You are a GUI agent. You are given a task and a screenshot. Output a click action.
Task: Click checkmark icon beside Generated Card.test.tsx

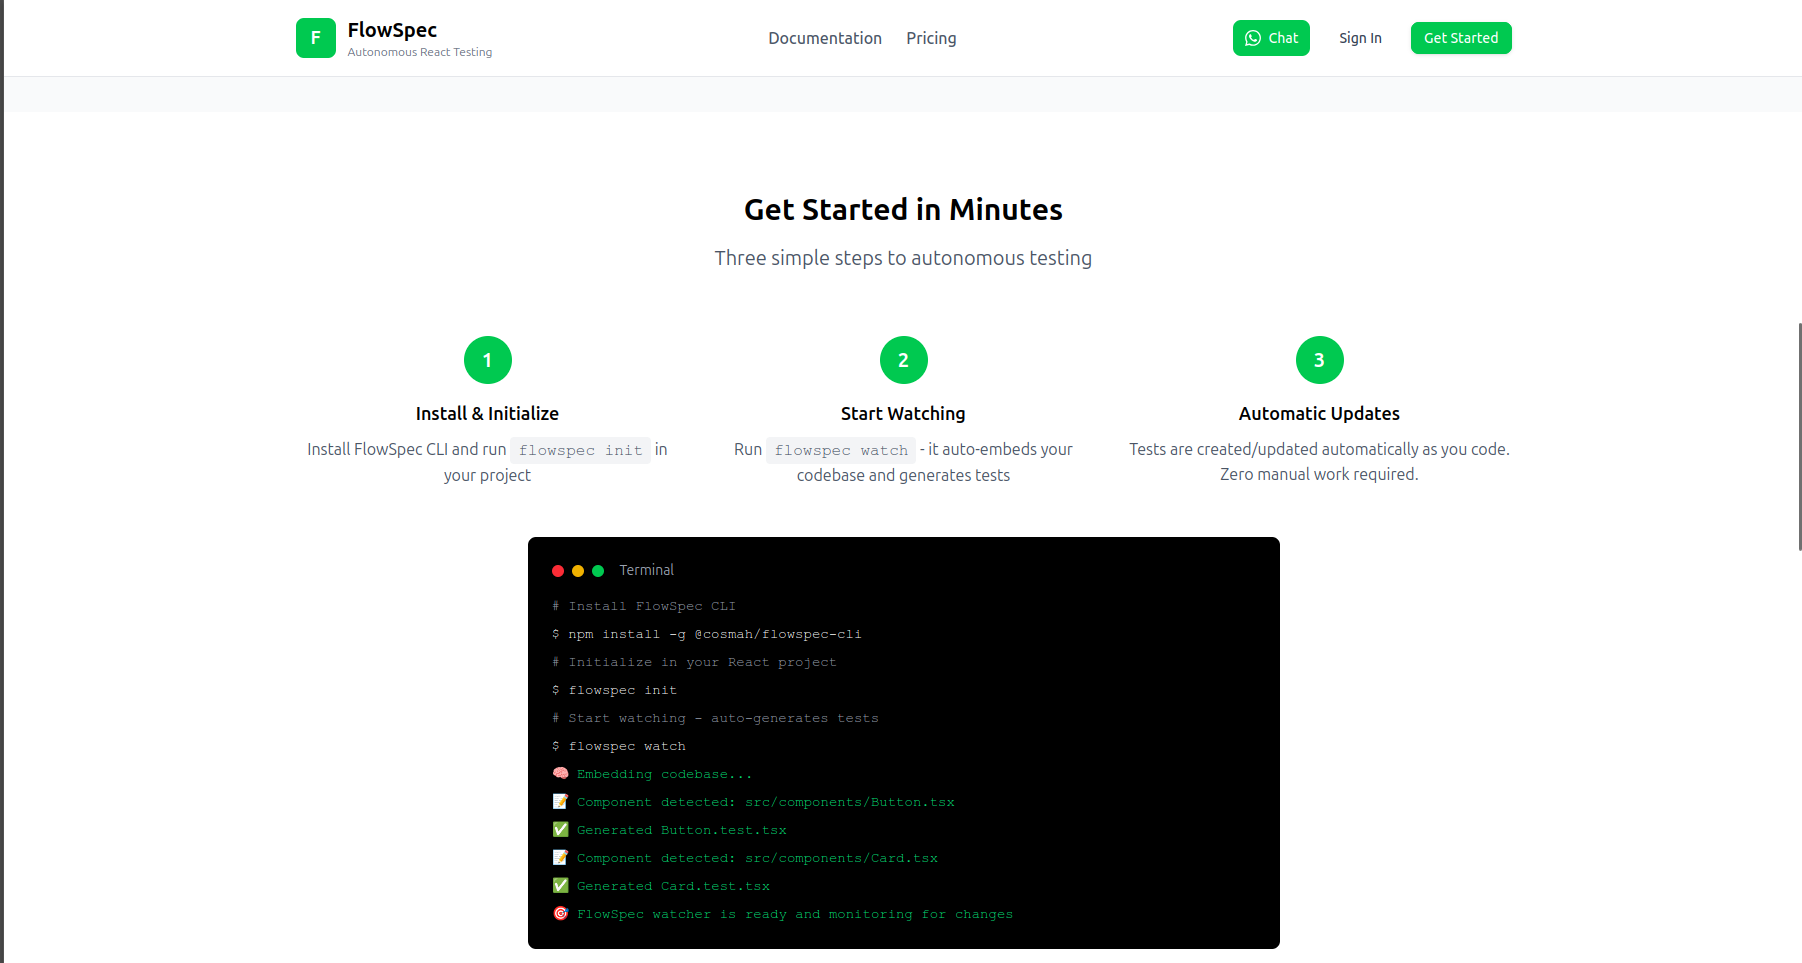tap(561, 886)
